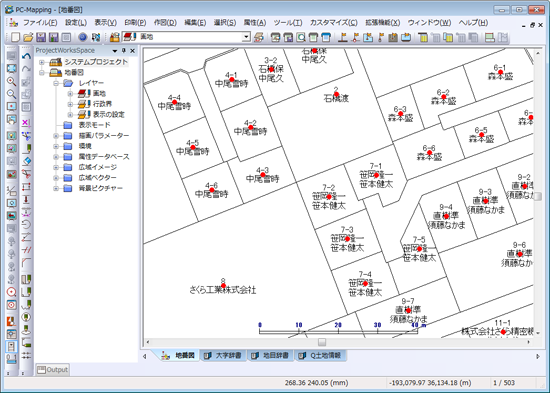
Task: Click the 1 / 503 status bar counter
Action: click(x=504, y=383)
